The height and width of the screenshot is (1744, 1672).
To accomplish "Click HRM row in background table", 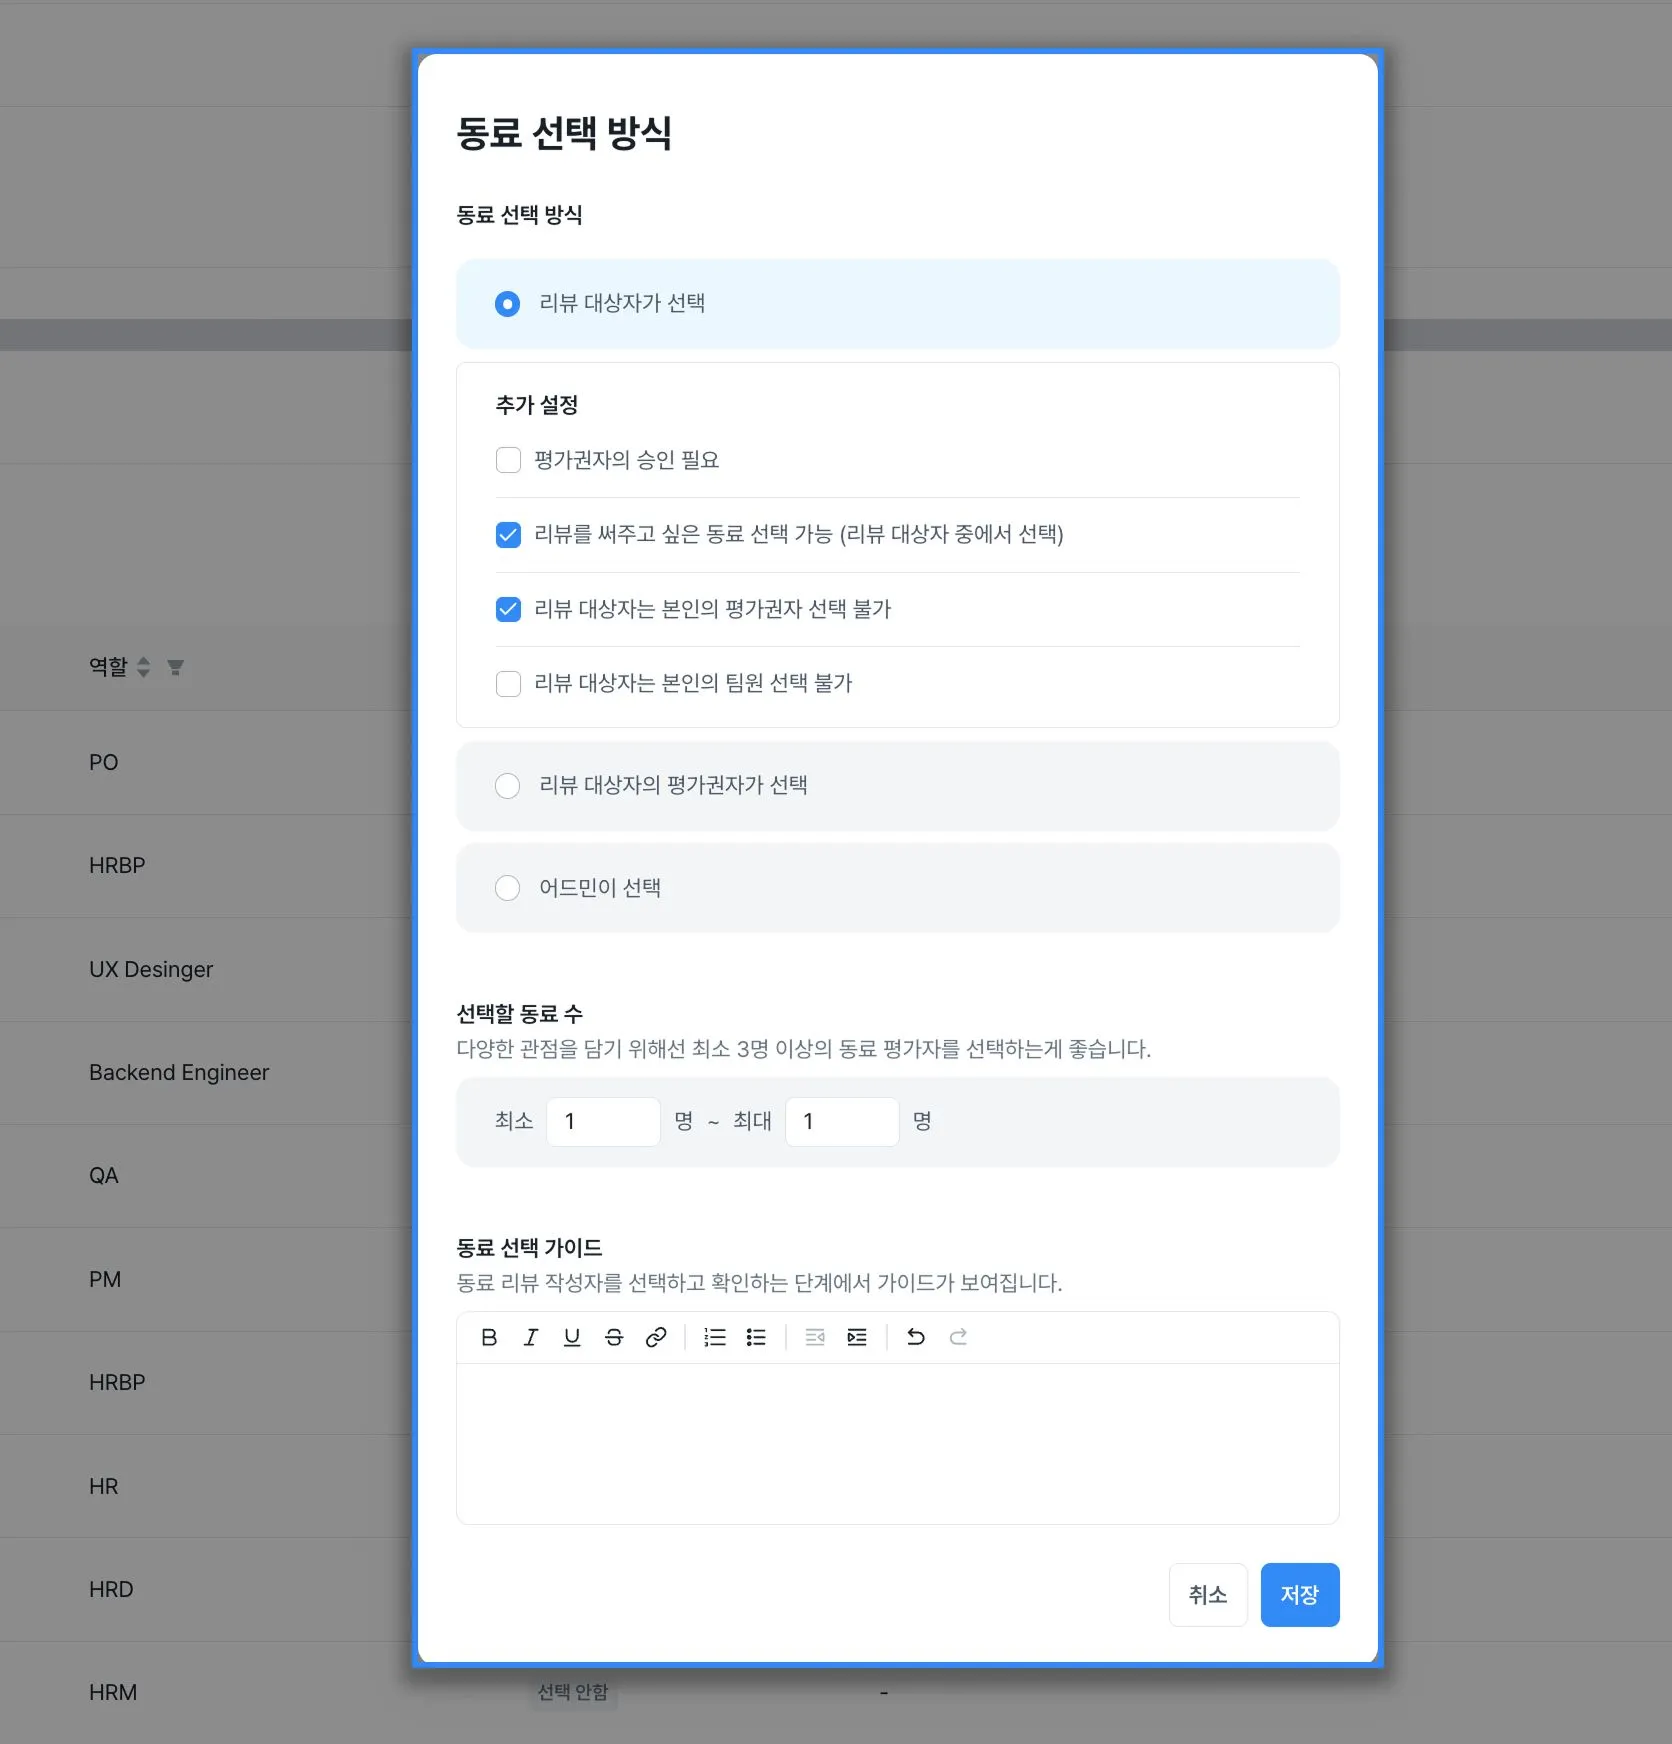I will (x=113, y=1693).
